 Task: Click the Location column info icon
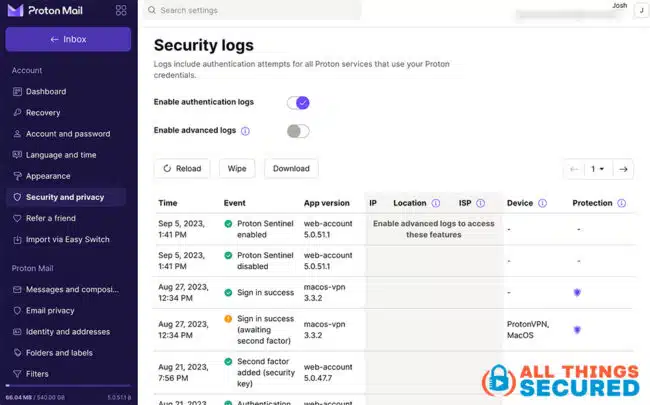(x=436, y=203)
